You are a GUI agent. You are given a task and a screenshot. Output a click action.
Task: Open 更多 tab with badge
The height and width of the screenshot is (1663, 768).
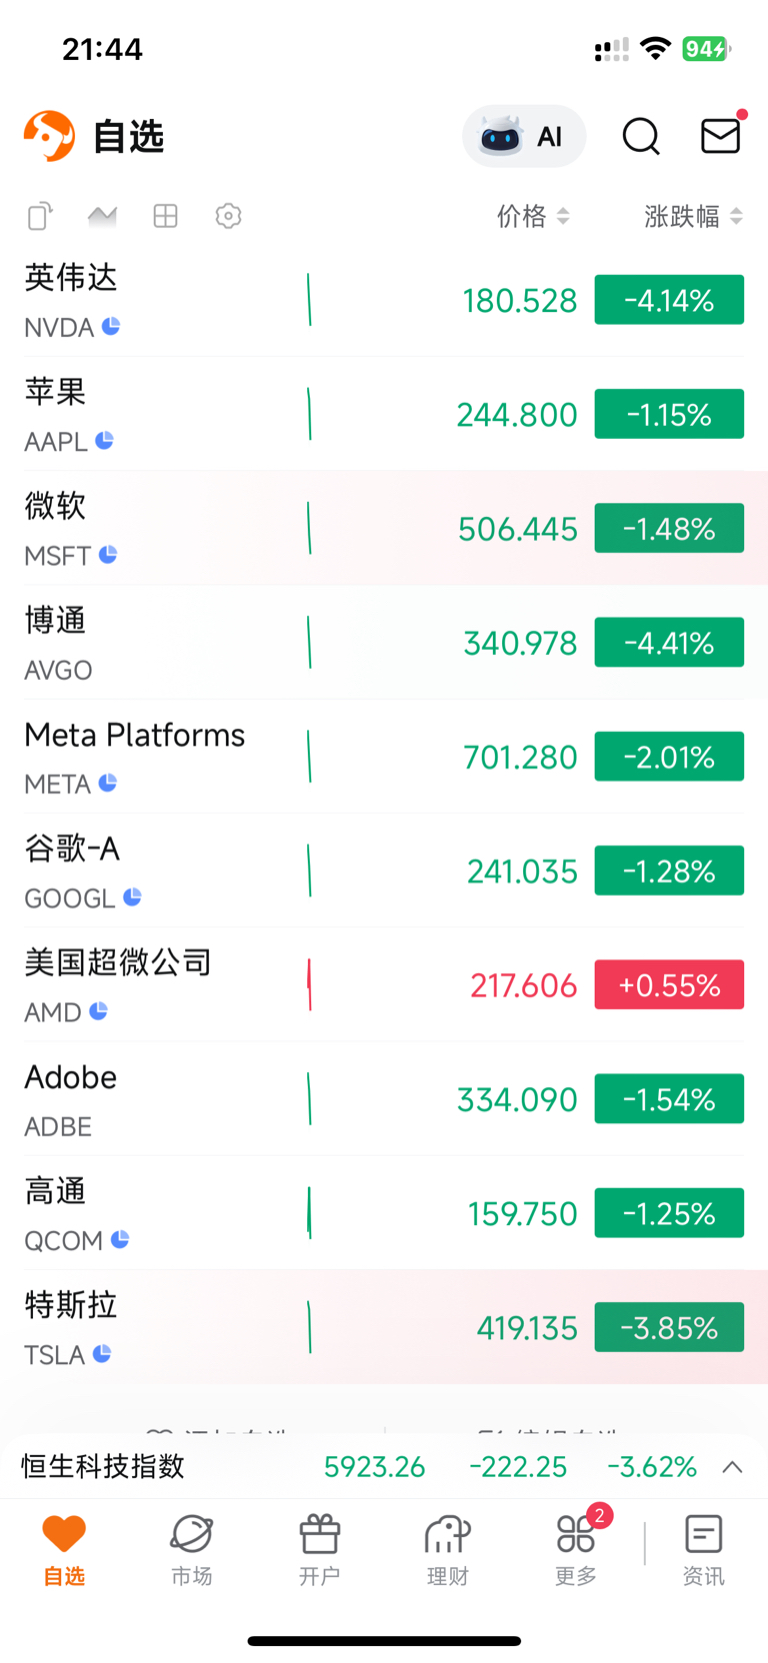click(x=576, y=1550)
